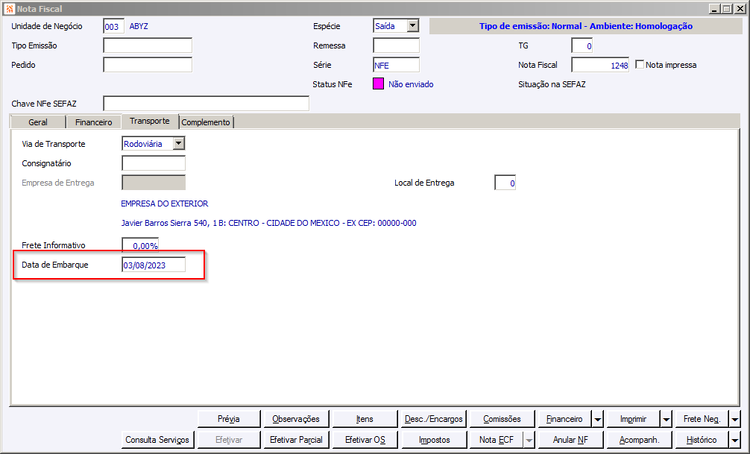Close the Nota Fiscal window

[x=739, y=9]
